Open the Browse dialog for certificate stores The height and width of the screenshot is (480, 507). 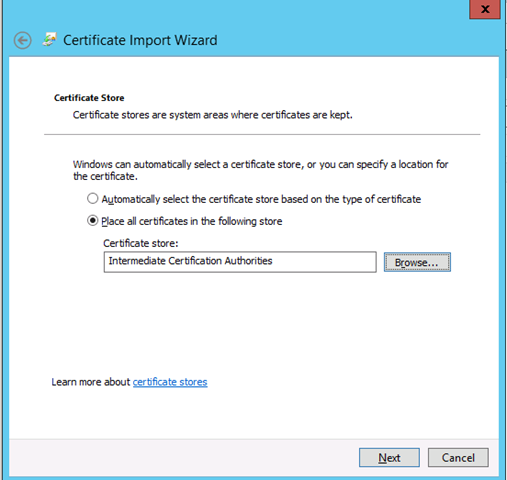(417, 262)
